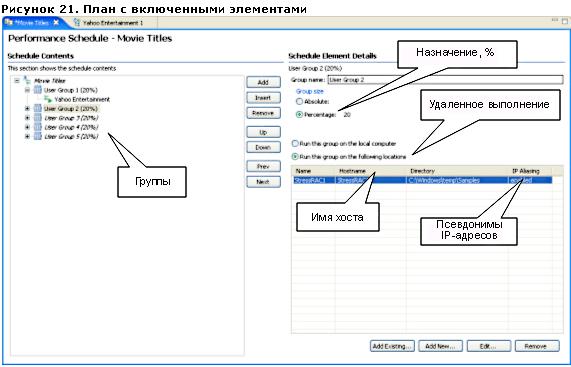Switch to the Yahoo Entertainment 1 tab
Viewport: 571px width, 367px height.
[x=113, y=23]
